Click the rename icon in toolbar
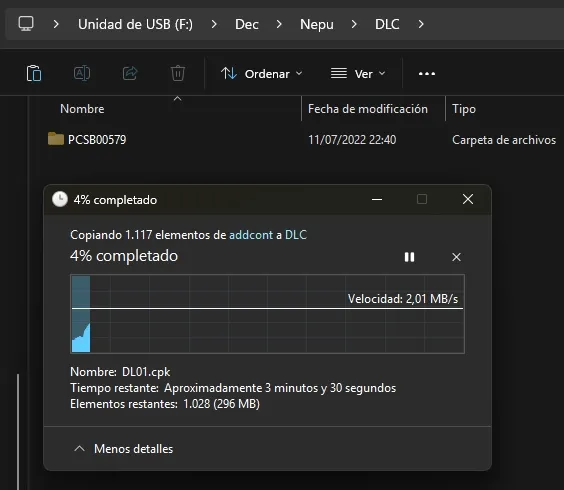564x490 pixels. pos(82,73)
